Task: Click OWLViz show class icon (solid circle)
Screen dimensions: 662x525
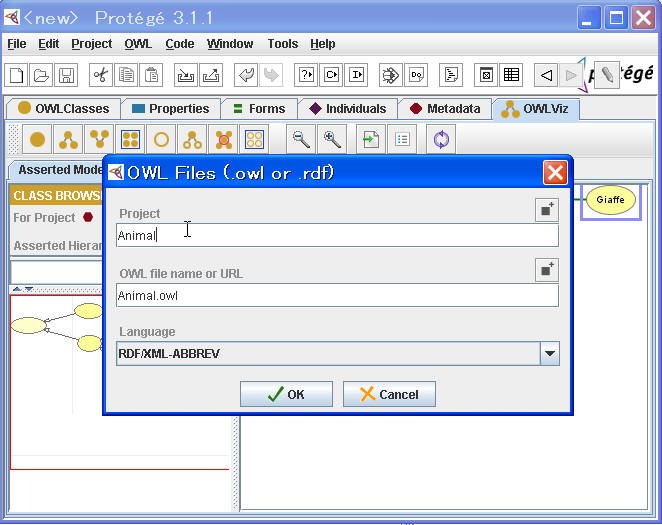Action: click(37, 139)
